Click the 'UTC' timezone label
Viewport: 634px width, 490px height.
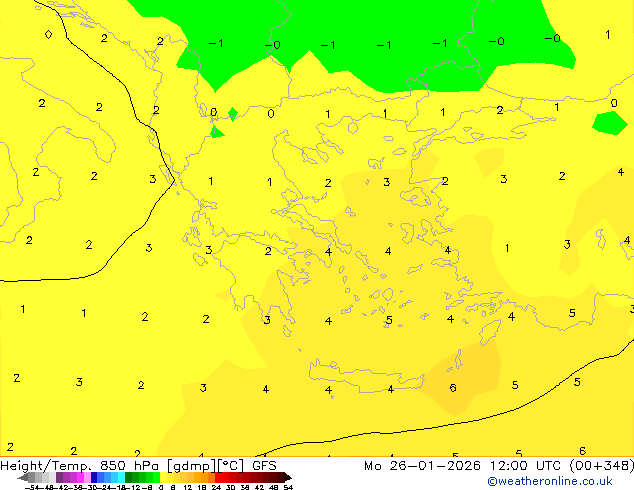pyautogui.click(x=548, y=466)
